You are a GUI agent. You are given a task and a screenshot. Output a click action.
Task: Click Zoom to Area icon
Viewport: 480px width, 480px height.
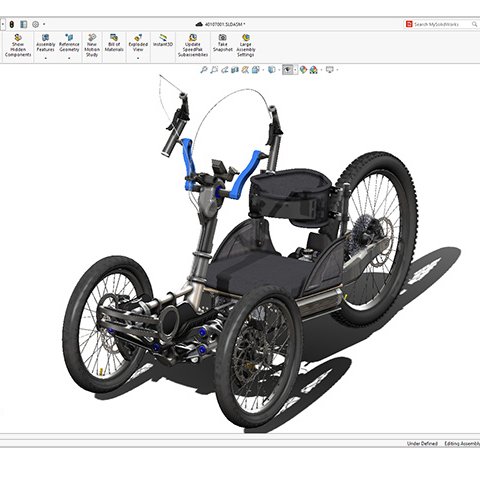214,70
